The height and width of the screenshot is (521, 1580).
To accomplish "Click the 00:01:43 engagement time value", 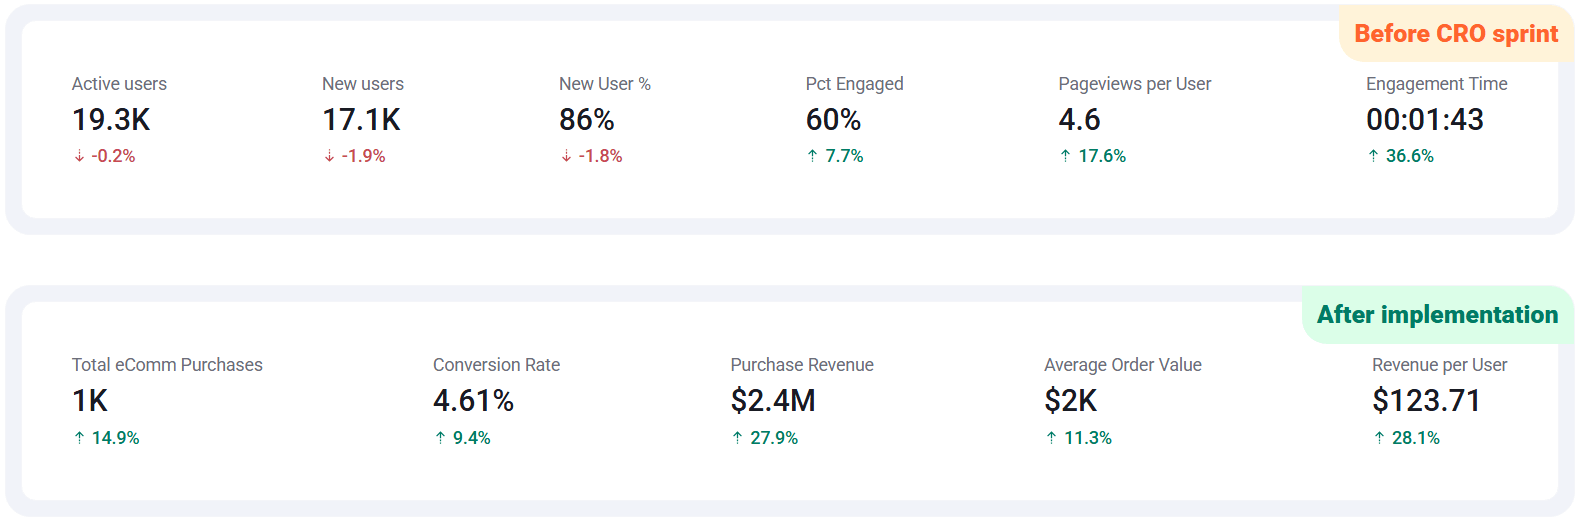I will [1425, 120].
